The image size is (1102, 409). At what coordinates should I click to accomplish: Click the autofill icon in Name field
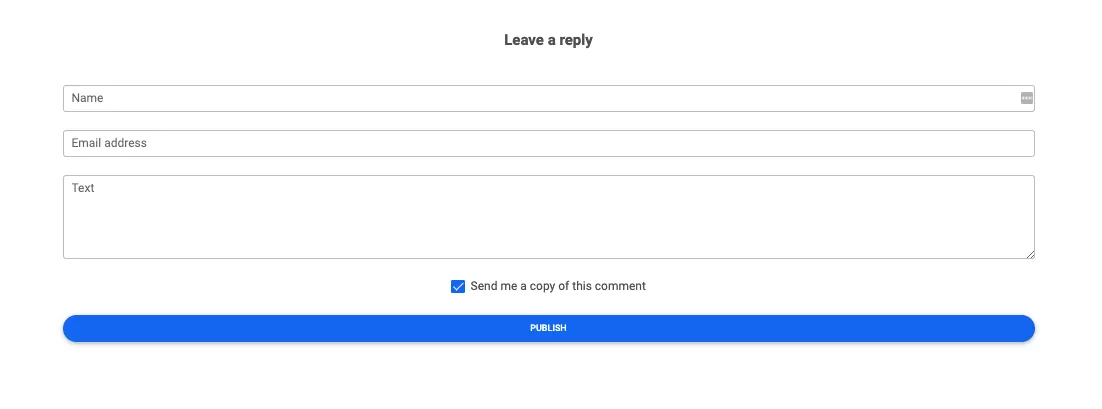pos(1026,98)
